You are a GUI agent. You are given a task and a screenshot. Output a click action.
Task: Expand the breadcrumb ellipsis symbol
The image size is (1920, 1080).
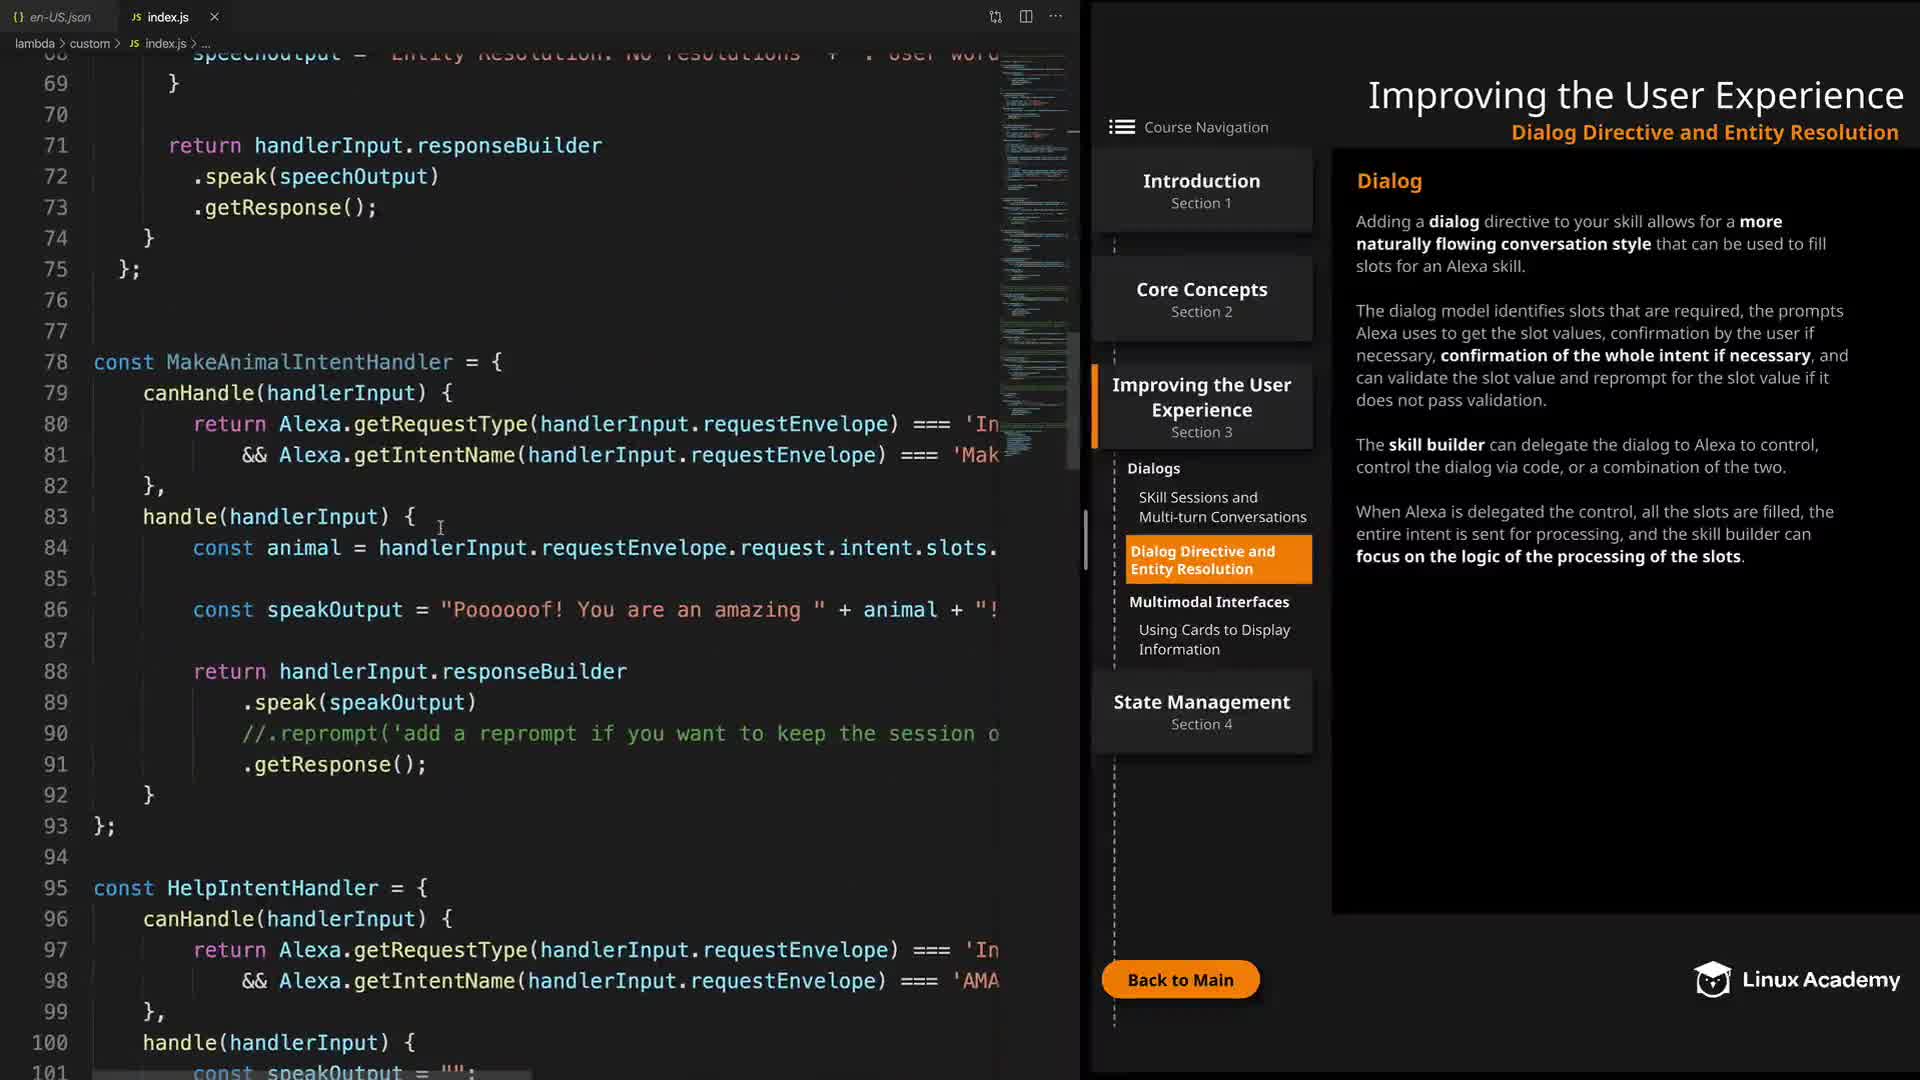point(206,44)
